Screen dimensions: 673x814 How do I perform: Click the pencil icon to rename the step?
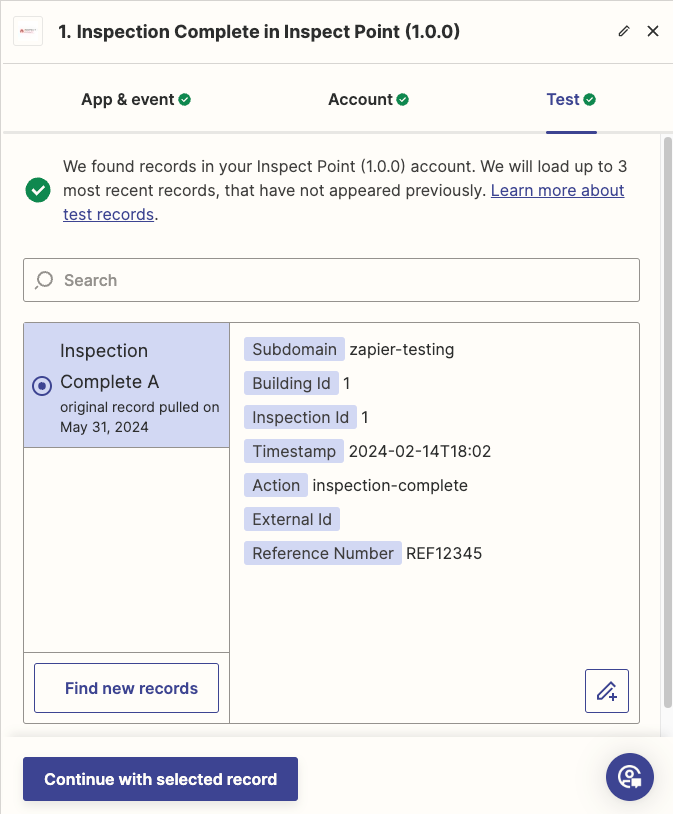click(623, 31)
